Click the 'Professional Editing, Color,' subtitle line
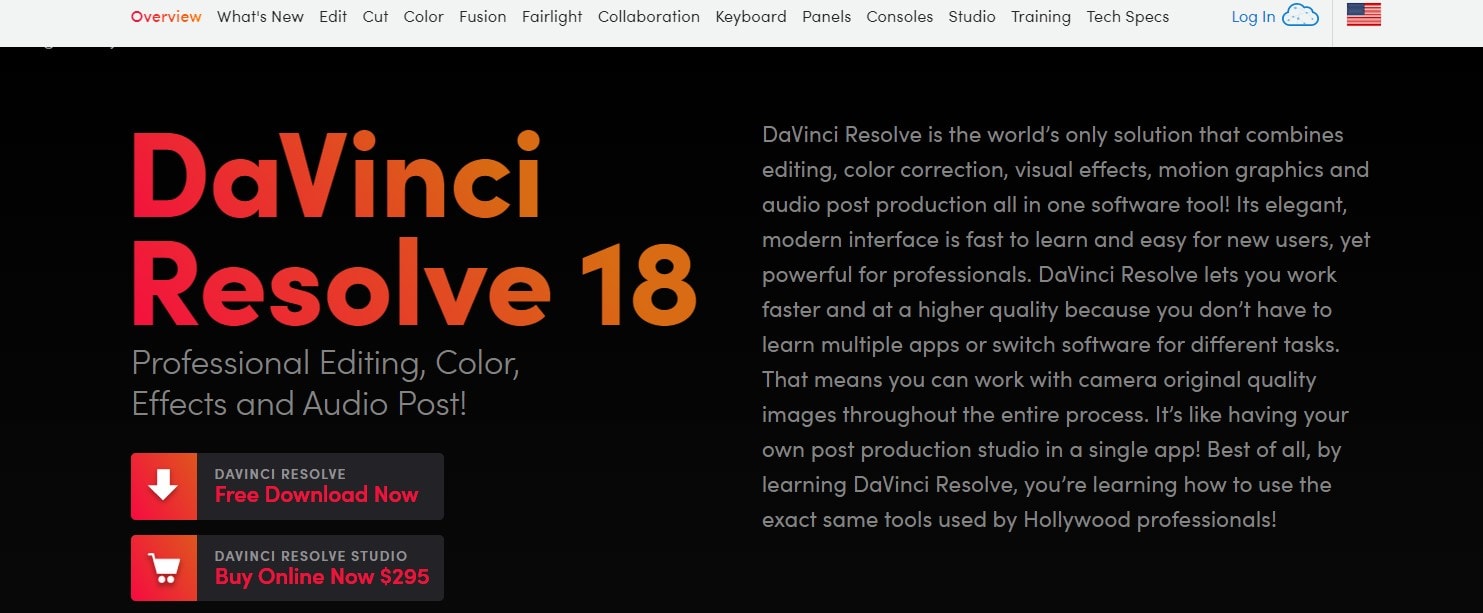Viewport: 1483px width, 613px height. pyautogui.click(x=326, y=362)
